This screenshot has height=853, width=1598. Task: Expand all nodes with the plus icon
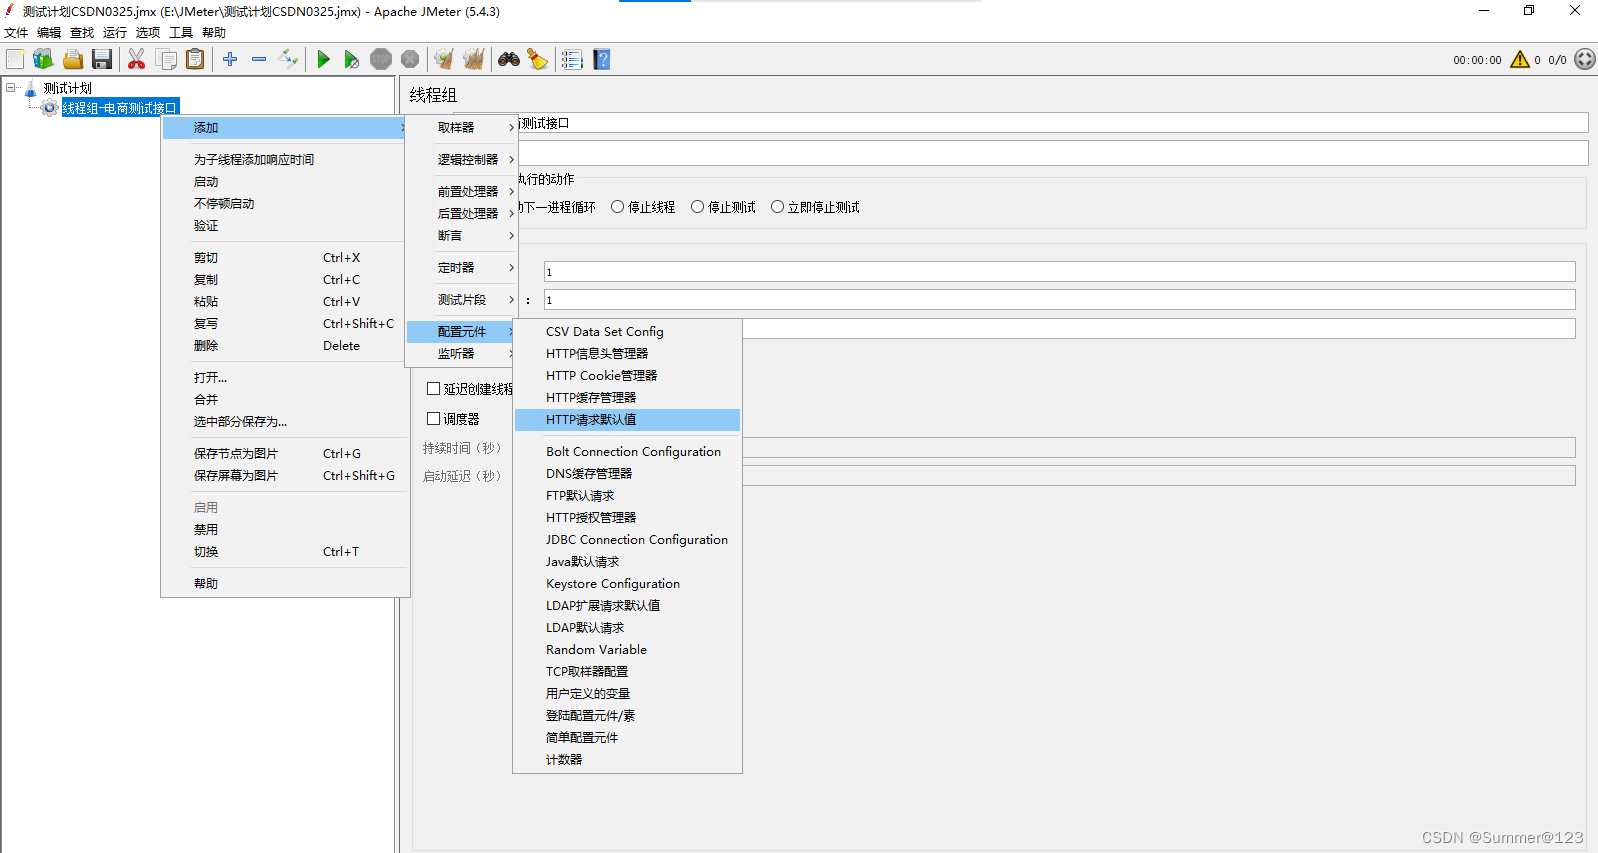pyautogui.click(x=230, y=59)
